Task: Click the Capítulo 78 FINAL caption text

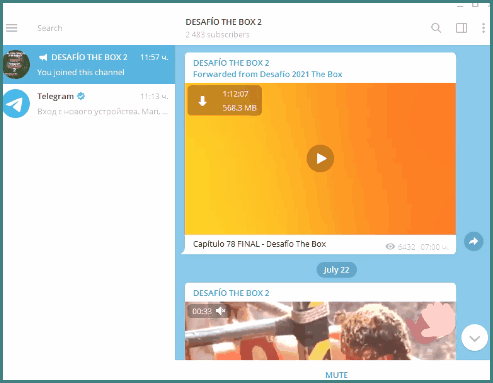Action: coord(259,244)
